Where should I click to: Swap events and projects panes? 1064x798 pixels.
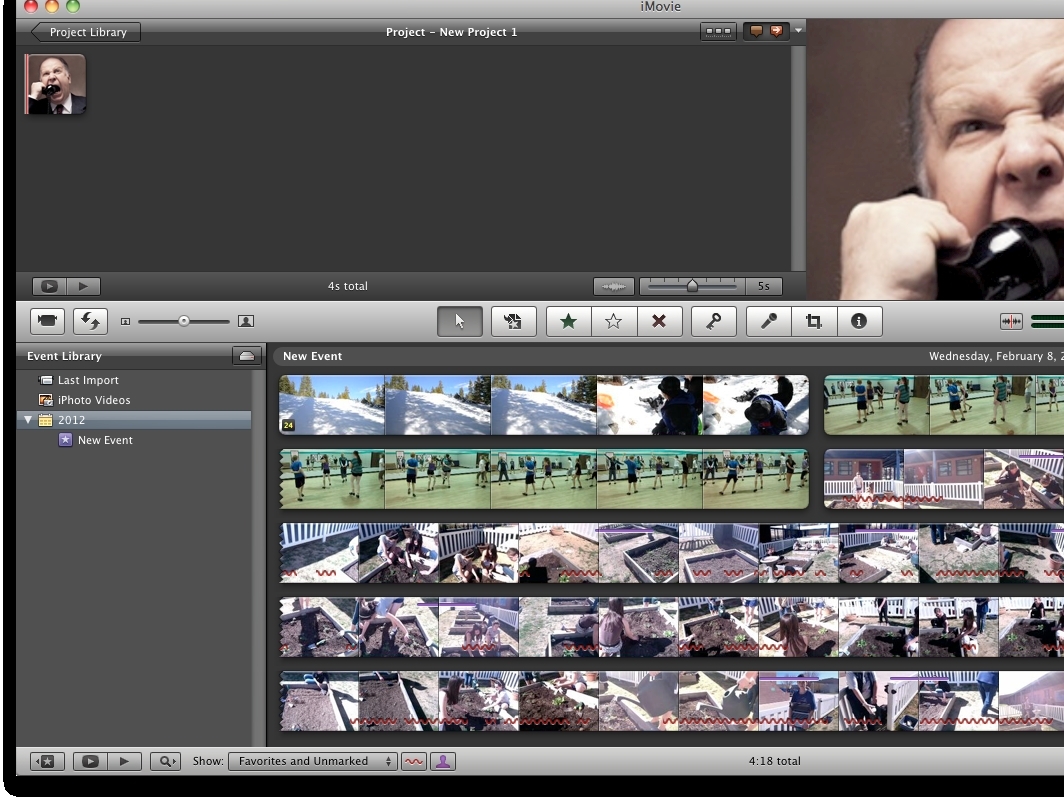point(90,321)
